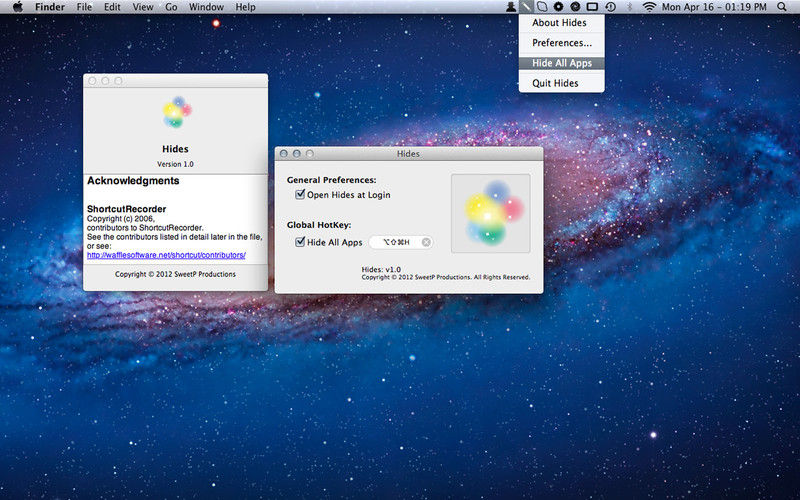
Task: Close the About Hides window
Action: [92, 81]
